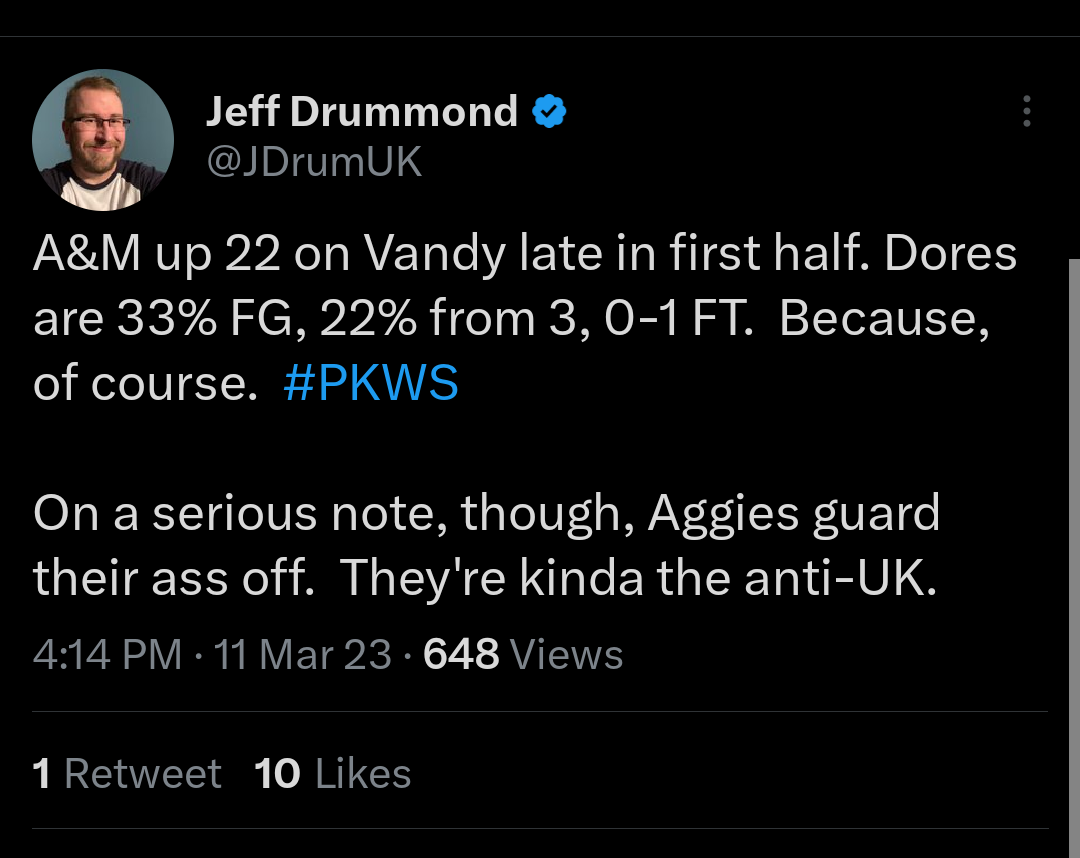Click the "They're kinda the anti-UK." sentence

pos(638,580)
